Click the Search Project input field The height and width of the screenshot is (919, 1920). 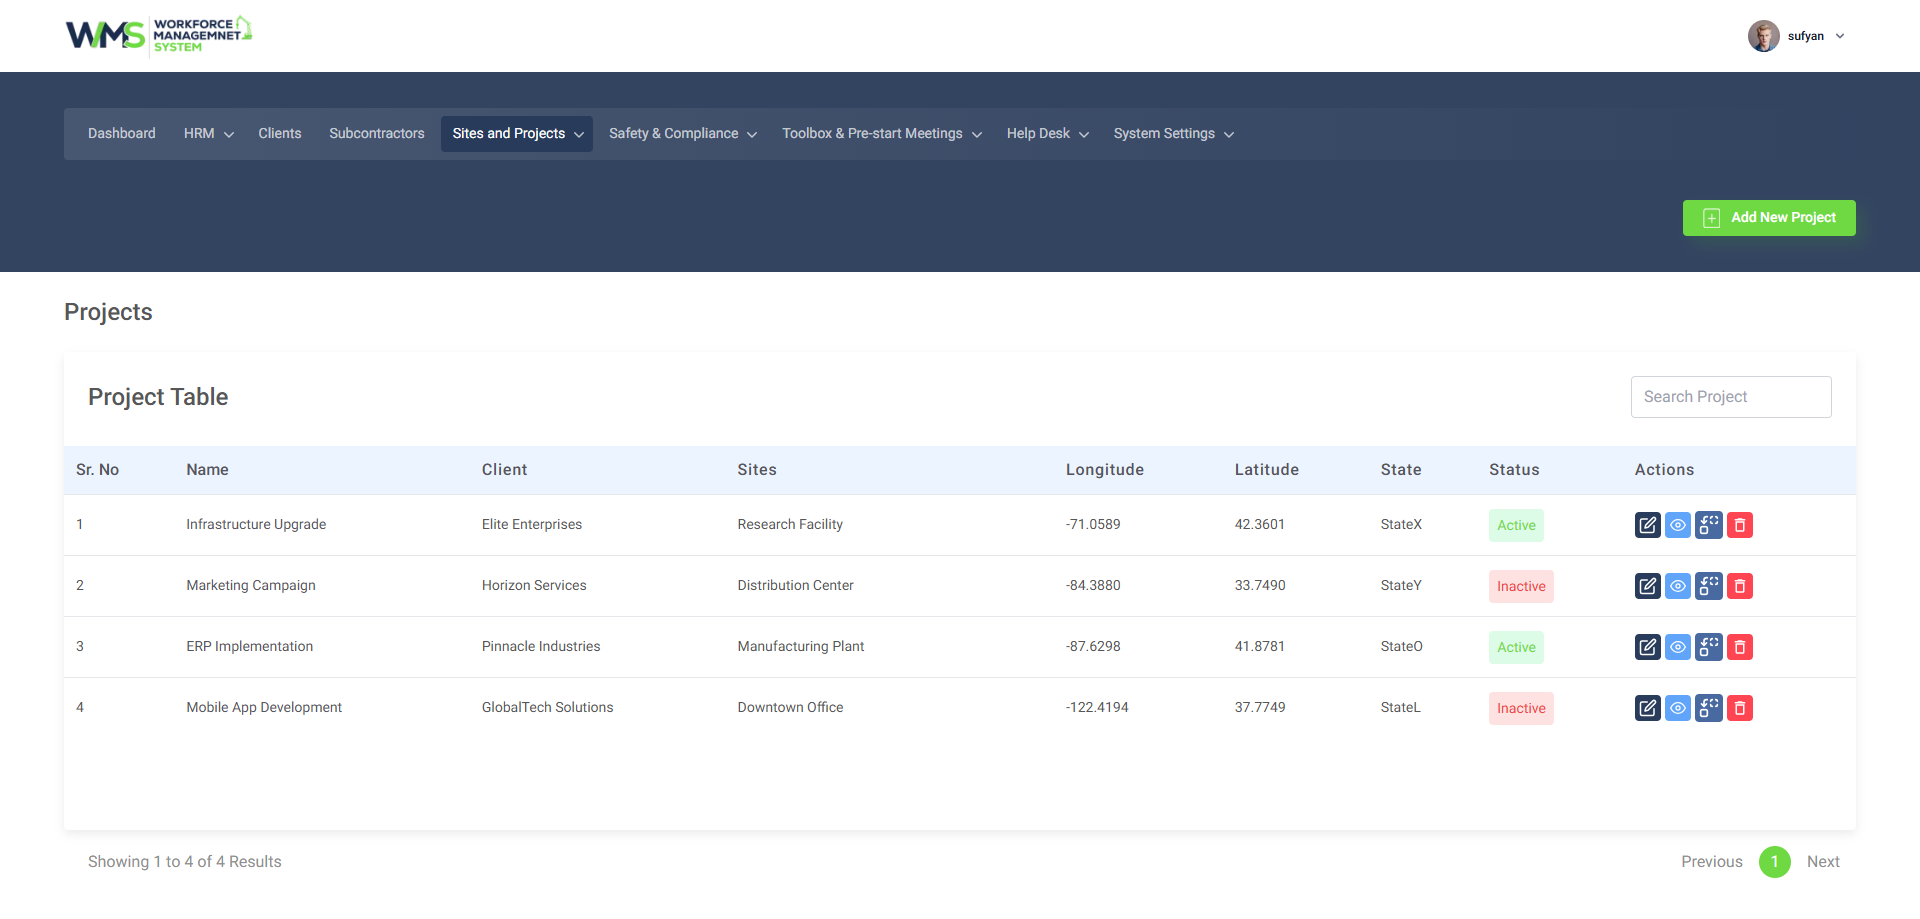pos(1730,397)
